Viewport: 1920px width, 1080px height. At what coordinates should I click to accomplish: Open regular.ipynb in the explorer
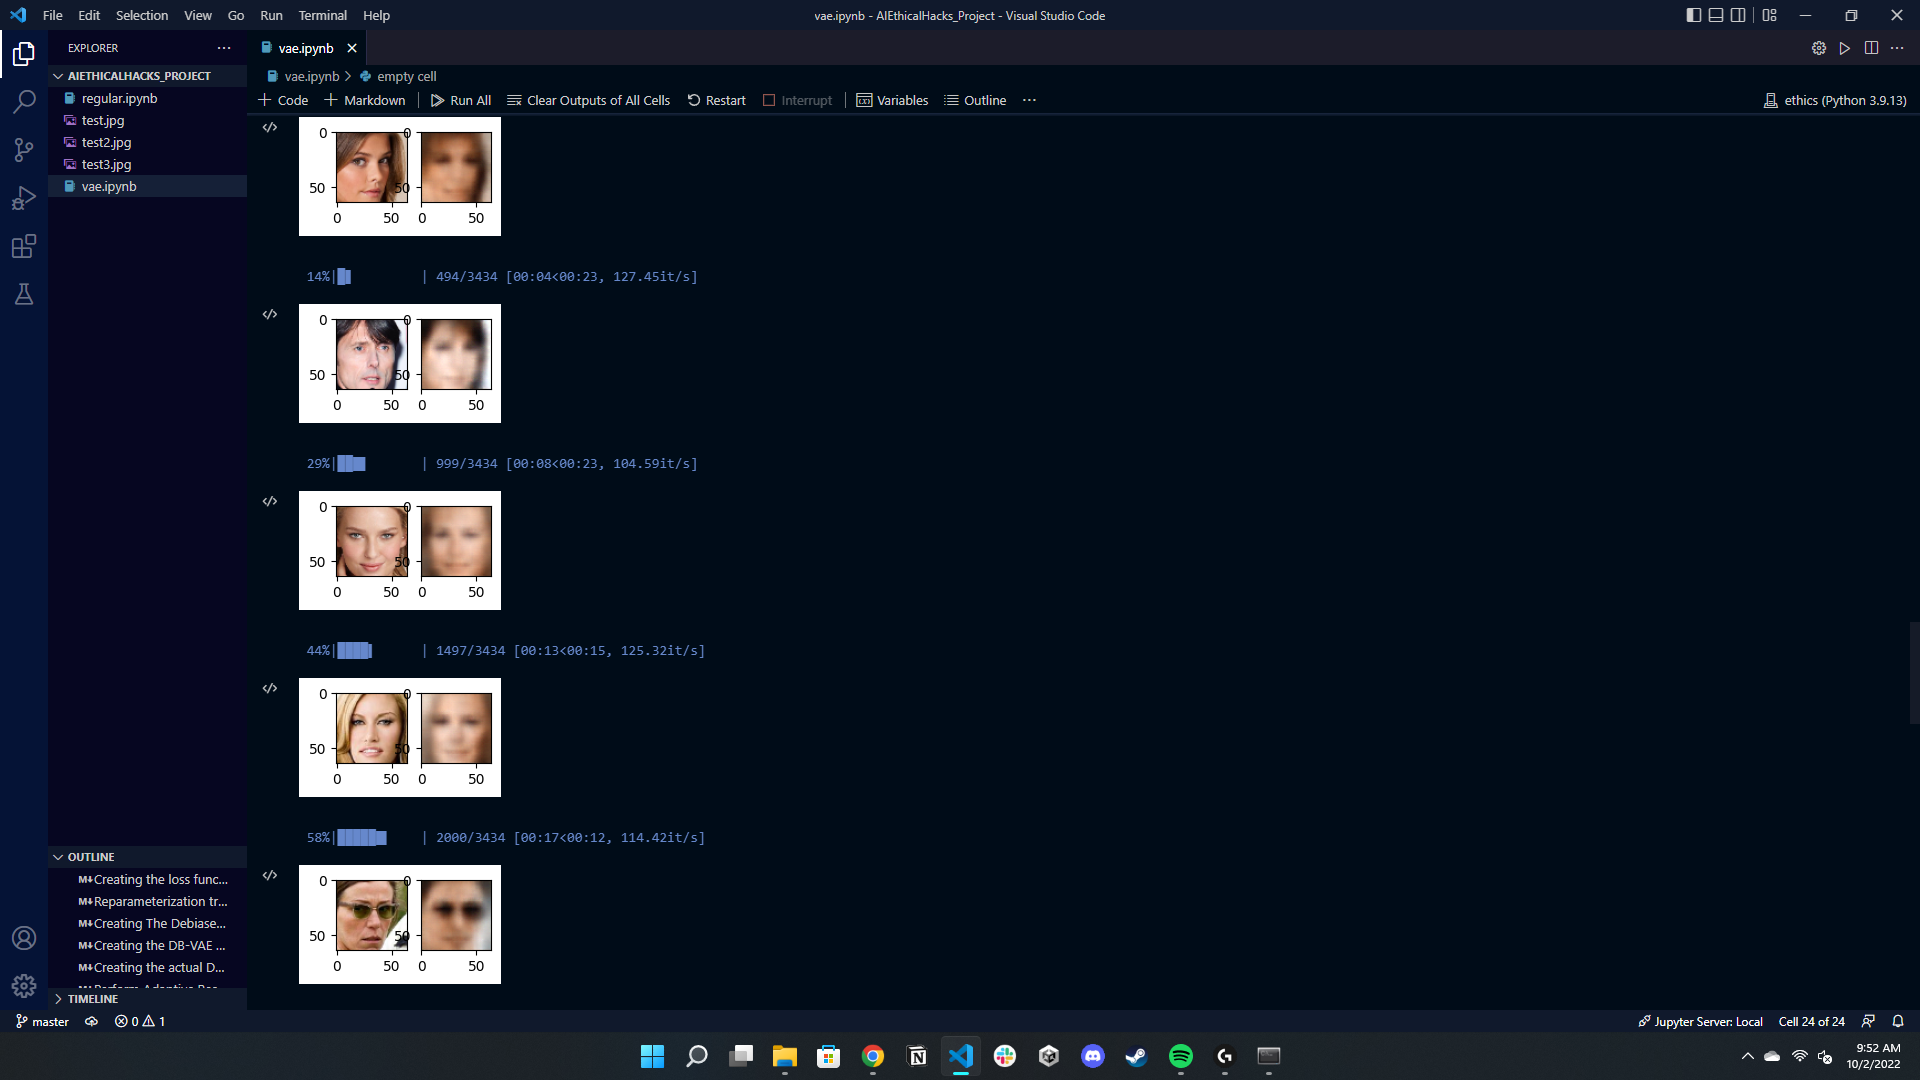[119, 98]
